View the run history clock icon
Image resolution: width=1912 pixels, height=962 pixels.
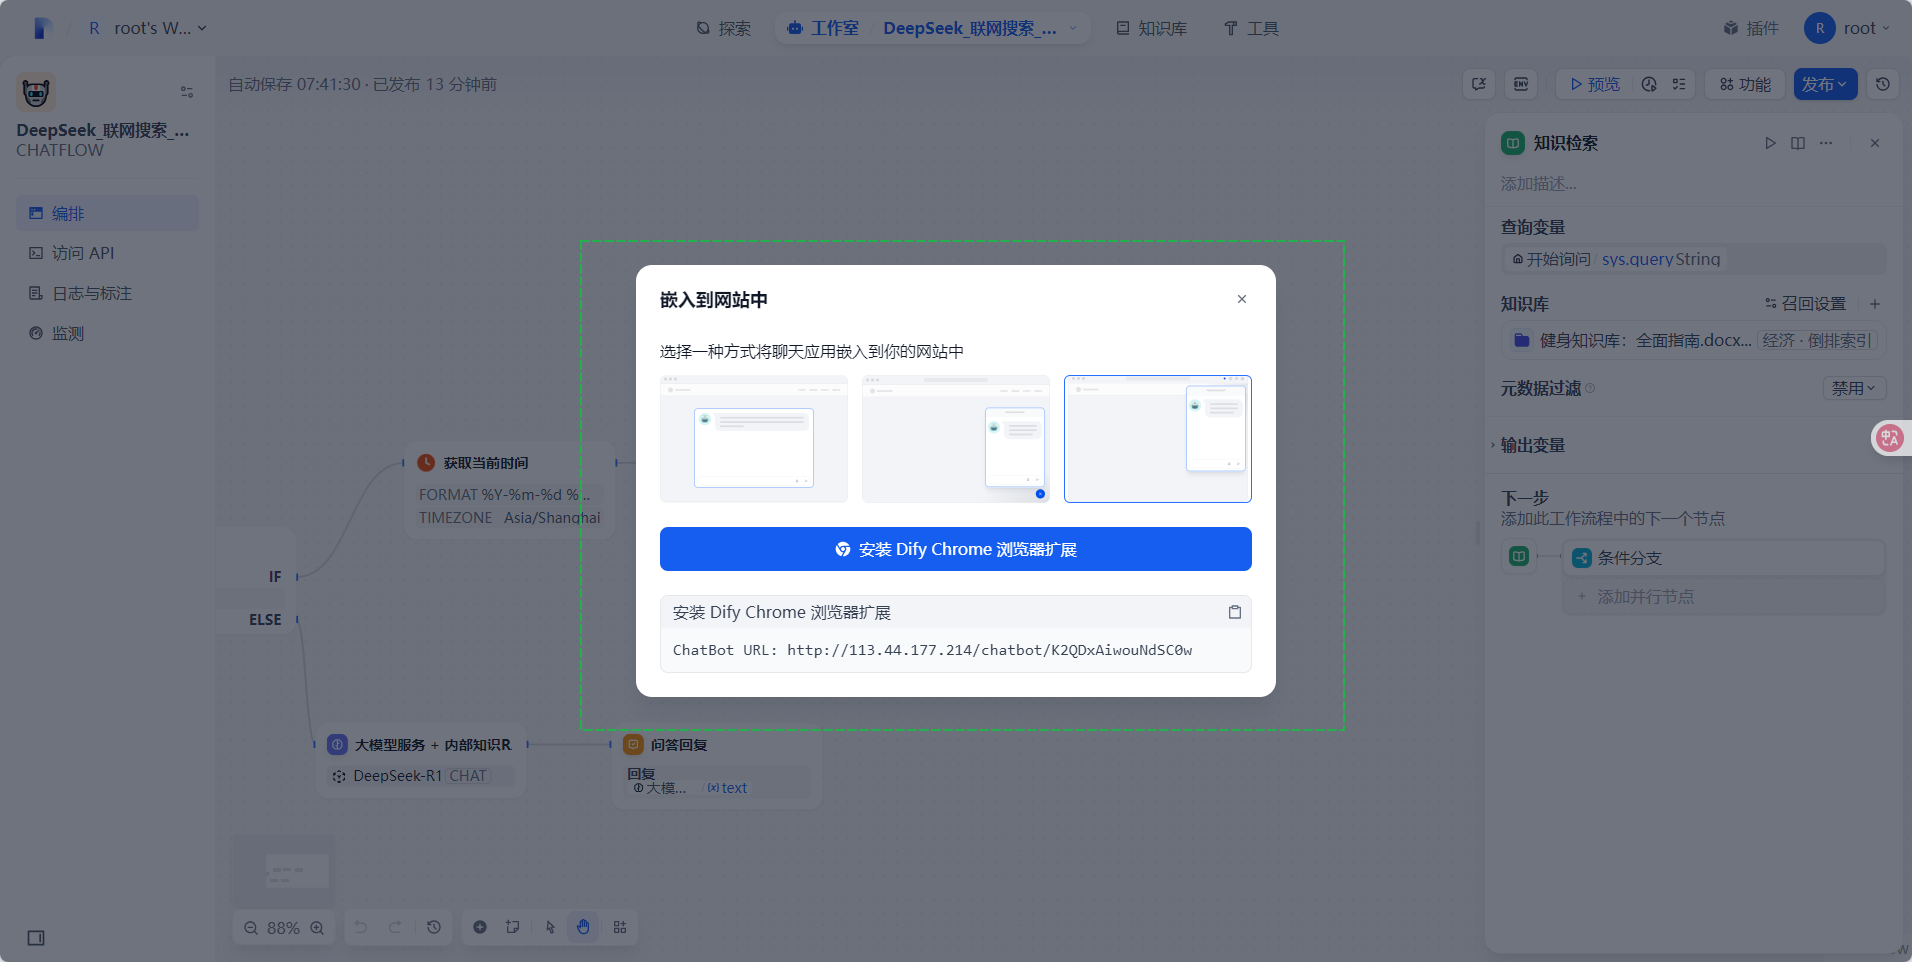pos(1649,84)
